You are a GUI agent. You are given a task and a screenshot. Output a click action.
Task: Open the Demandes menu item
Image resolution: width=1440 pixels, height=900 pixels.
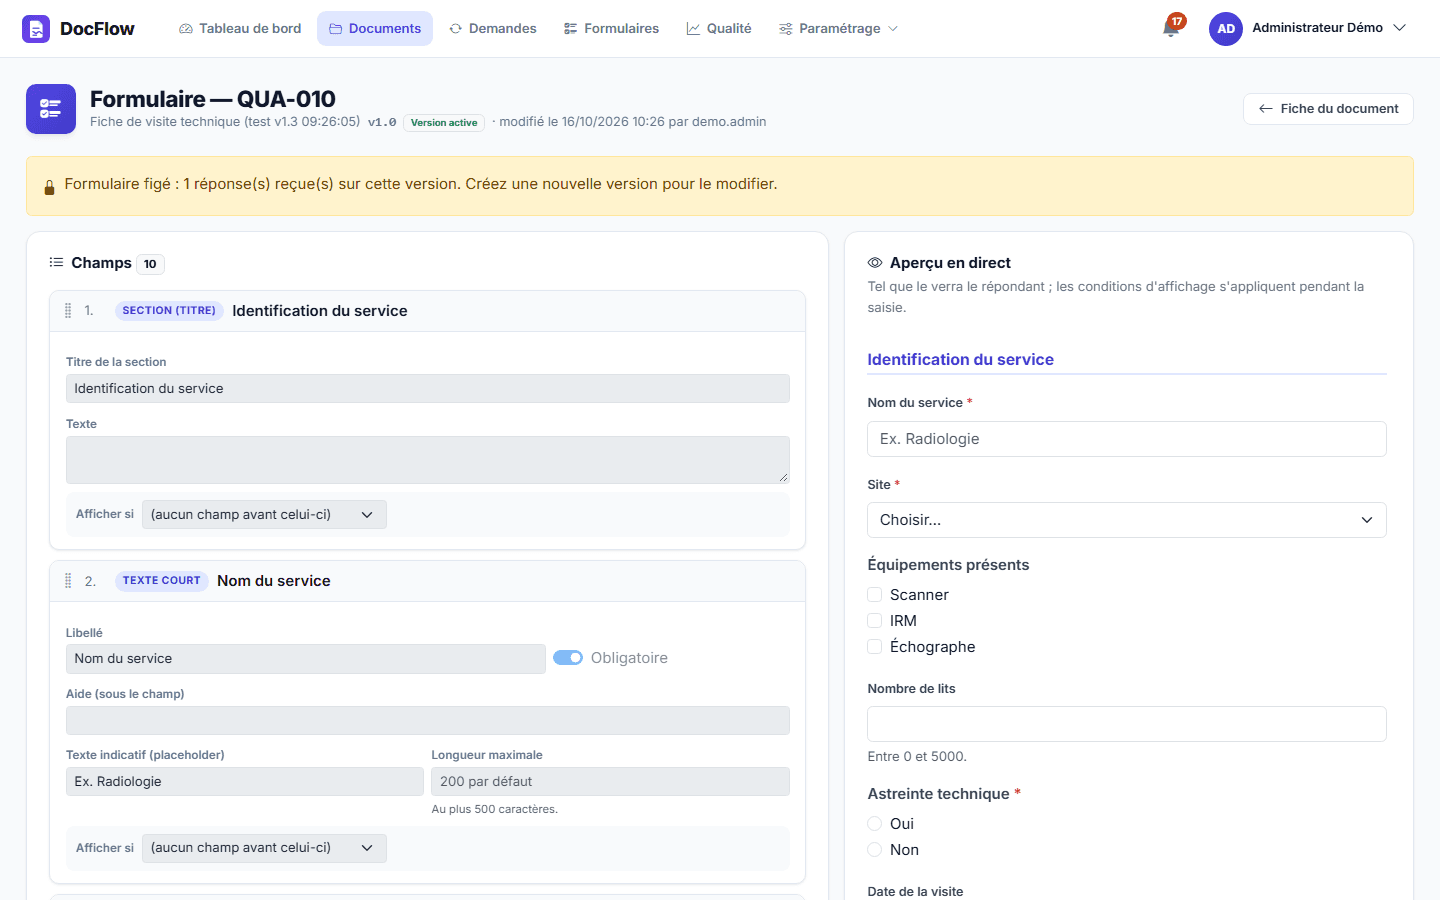click(493, 29)
